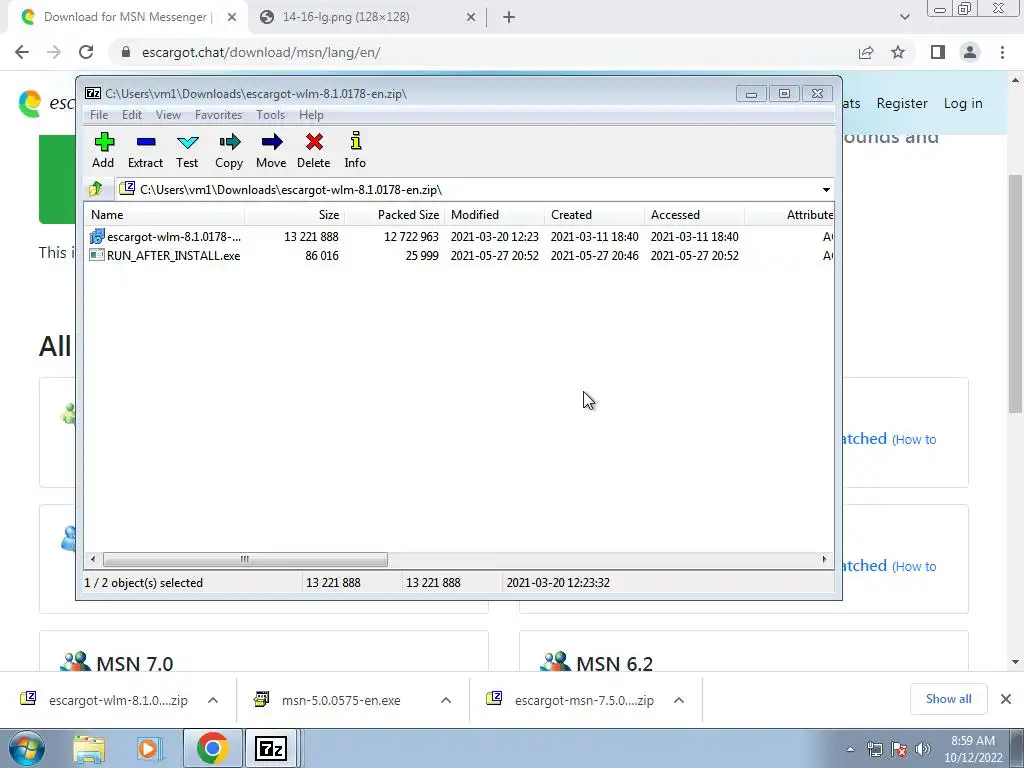Expand Chrome tab search chevron

point(904,18)
